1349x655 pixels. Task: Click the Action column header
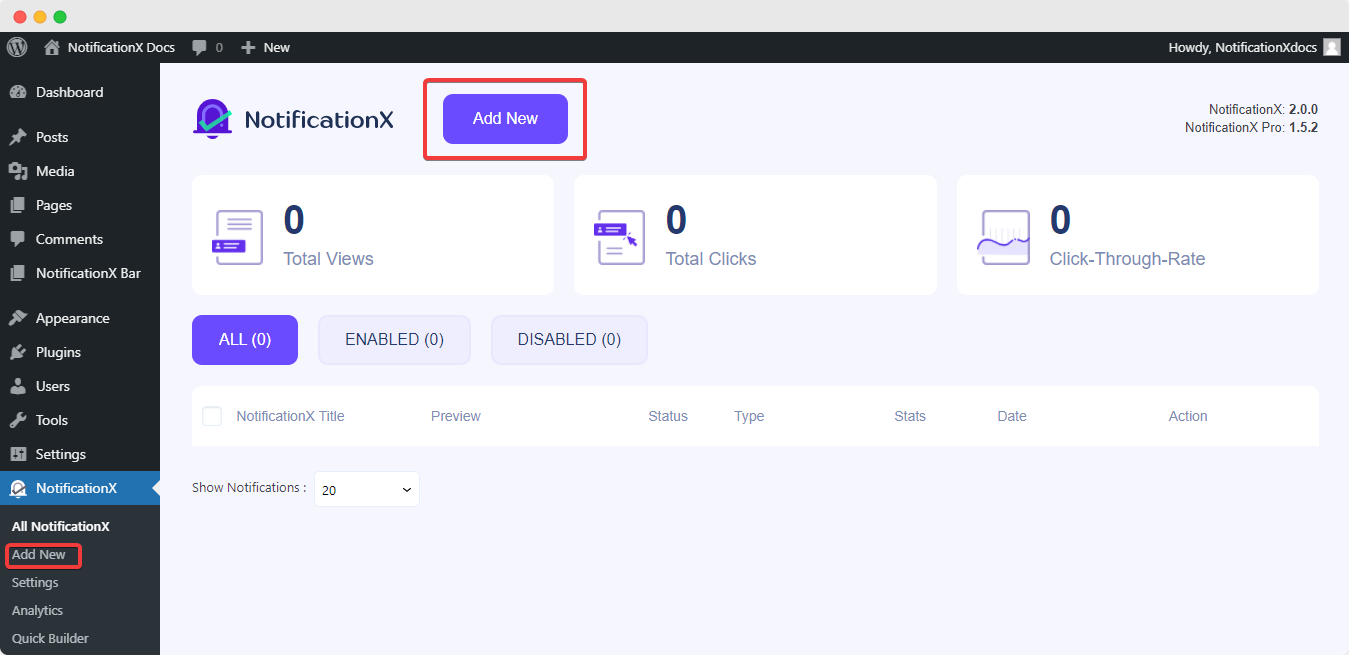pyautogui.click(x=1188, y=416)
